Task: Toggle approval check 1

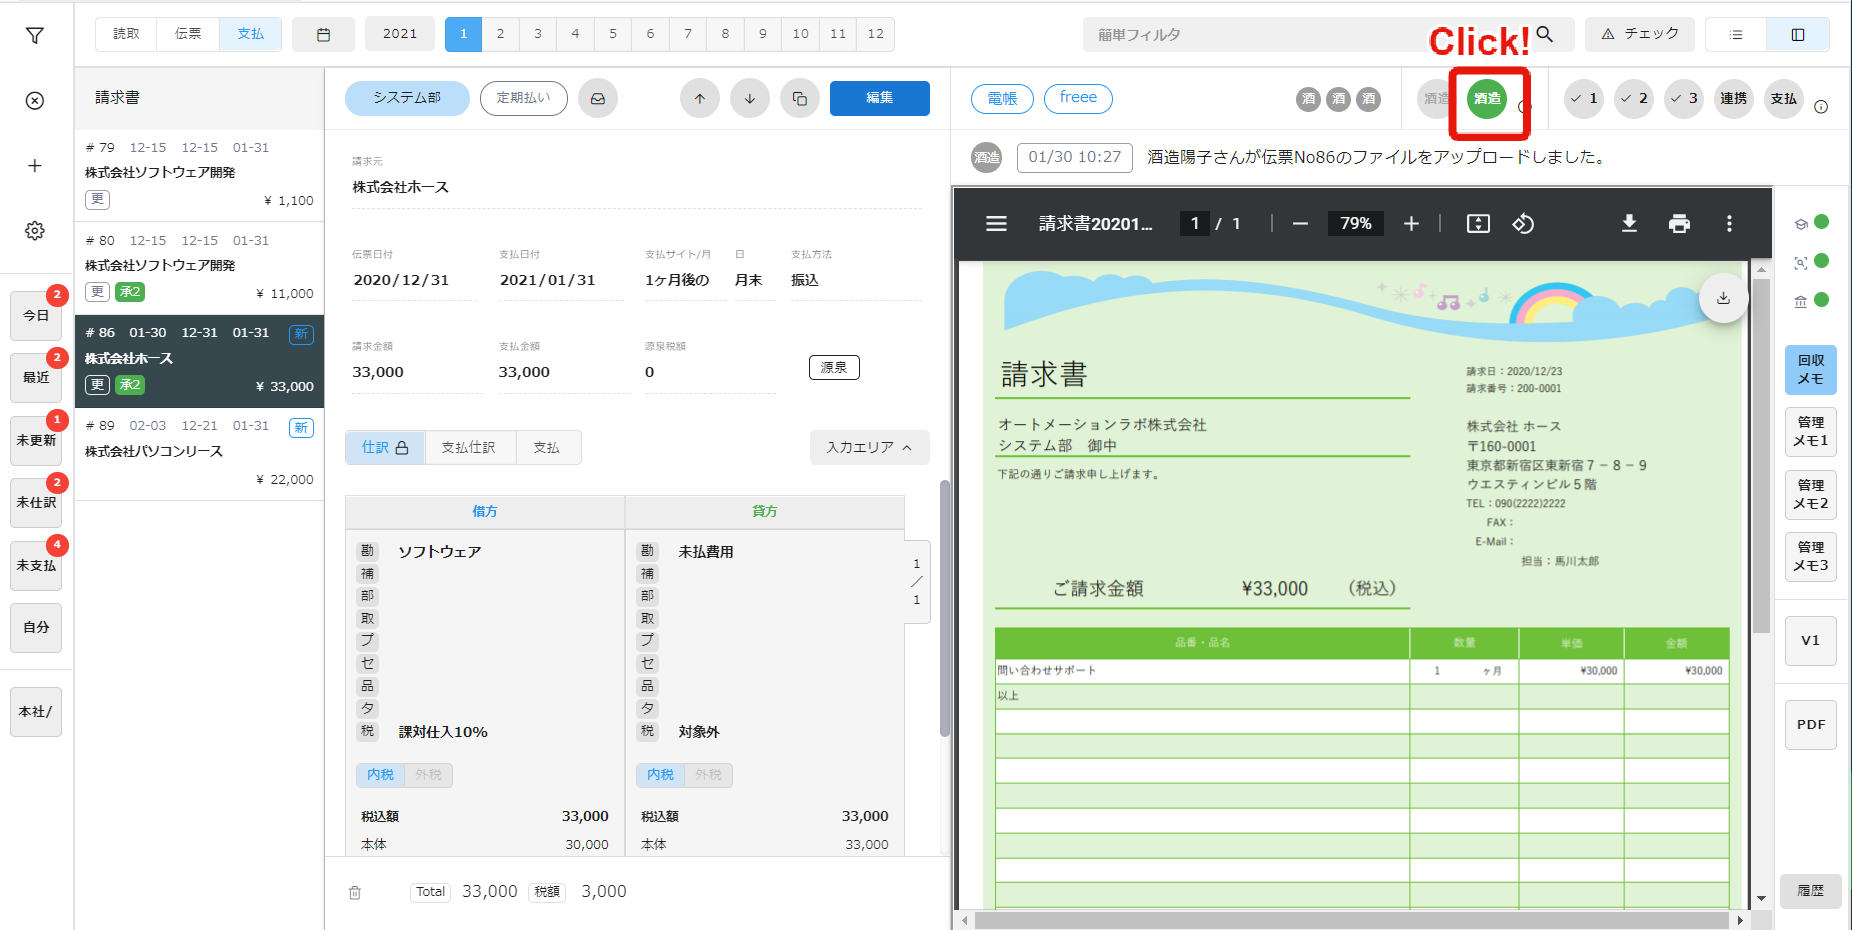Action: [1584, 98]
